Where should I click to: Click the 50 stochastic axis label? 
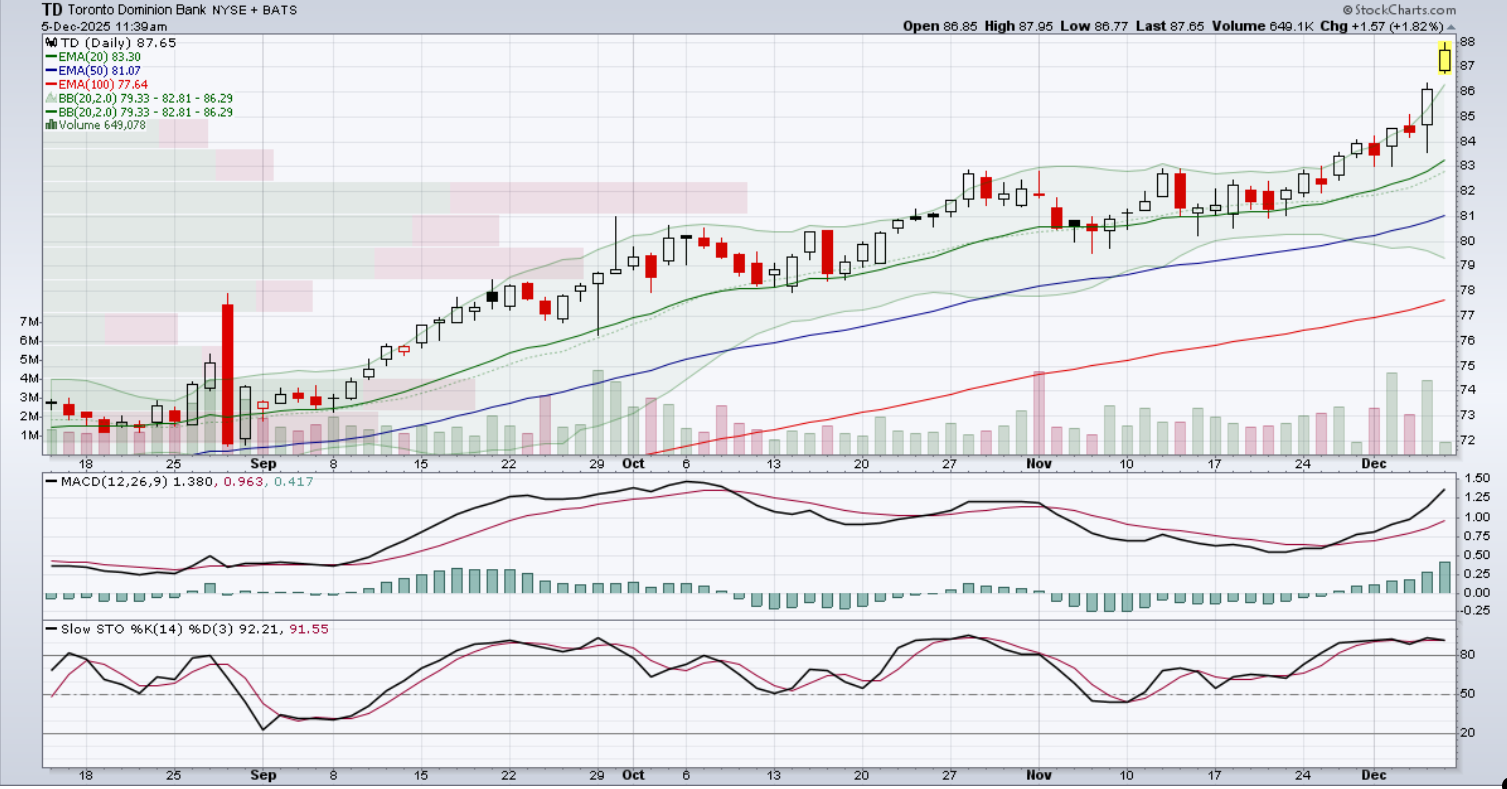[1467, 694]
